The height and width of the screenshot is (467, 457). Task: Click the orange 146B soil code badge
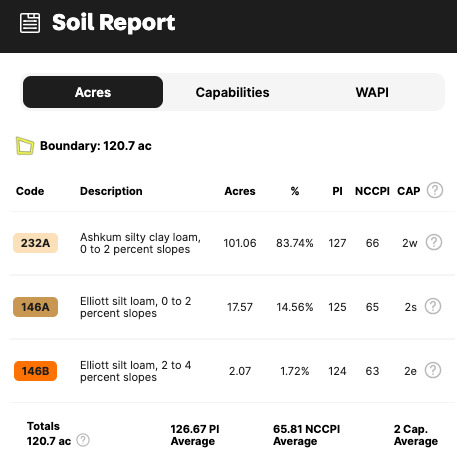point(35,371)
